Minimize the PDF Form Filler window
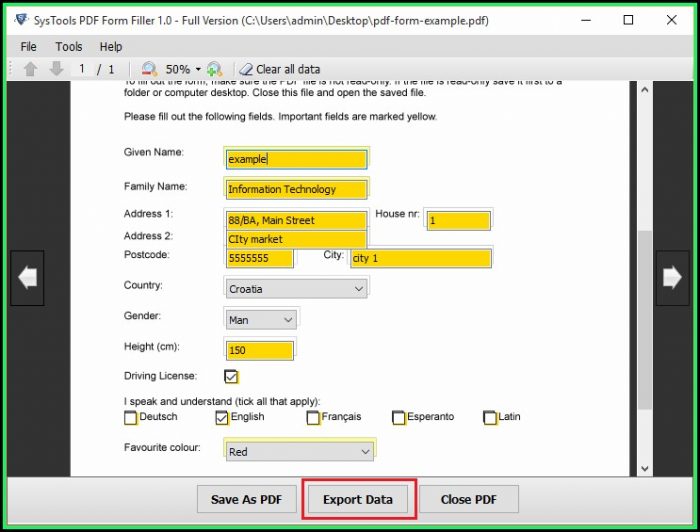The image size is (700, 532). [586, 20]
